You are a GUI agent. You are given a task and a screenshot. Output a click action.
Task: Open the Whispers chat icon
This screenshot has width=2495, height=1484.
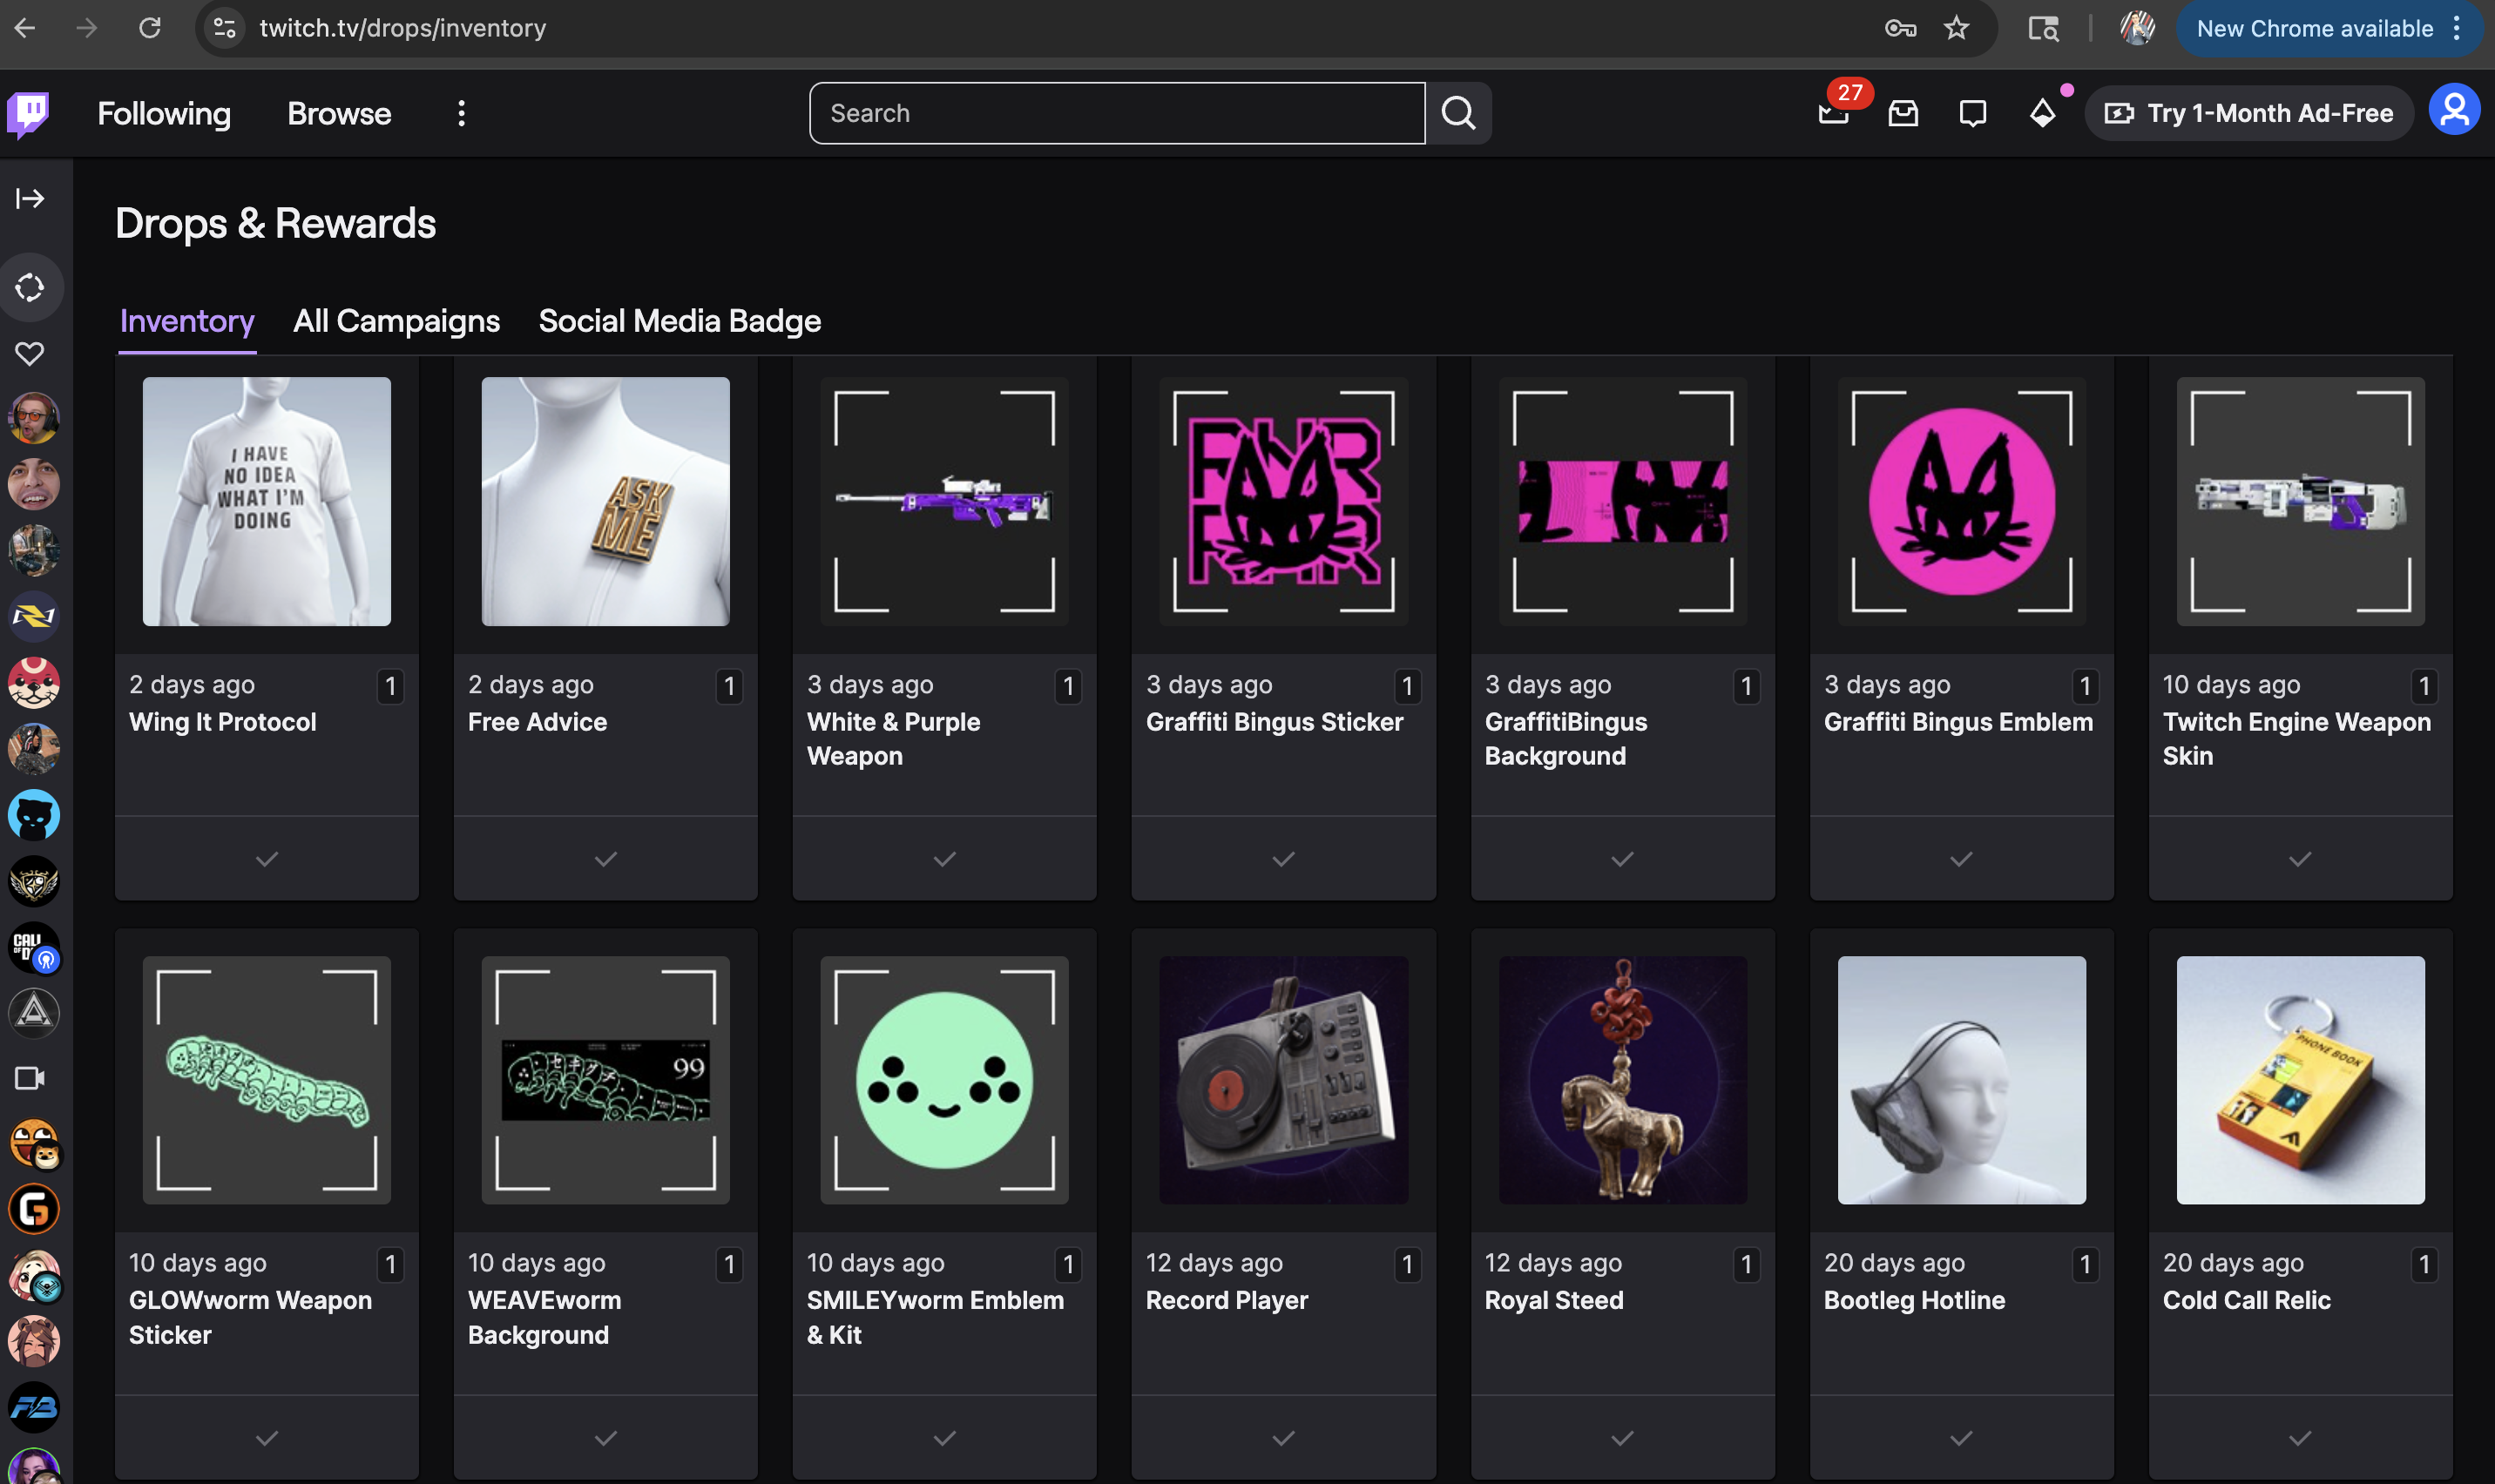pos(1972,113)
